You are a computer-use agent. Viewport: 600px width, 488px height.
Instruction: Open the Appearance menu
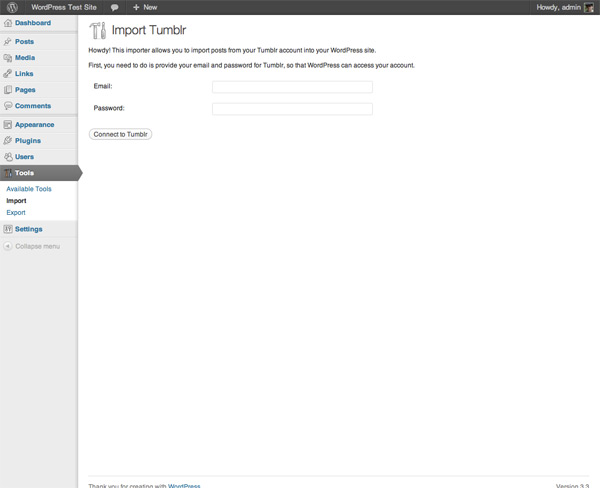[x=34, y=125]
